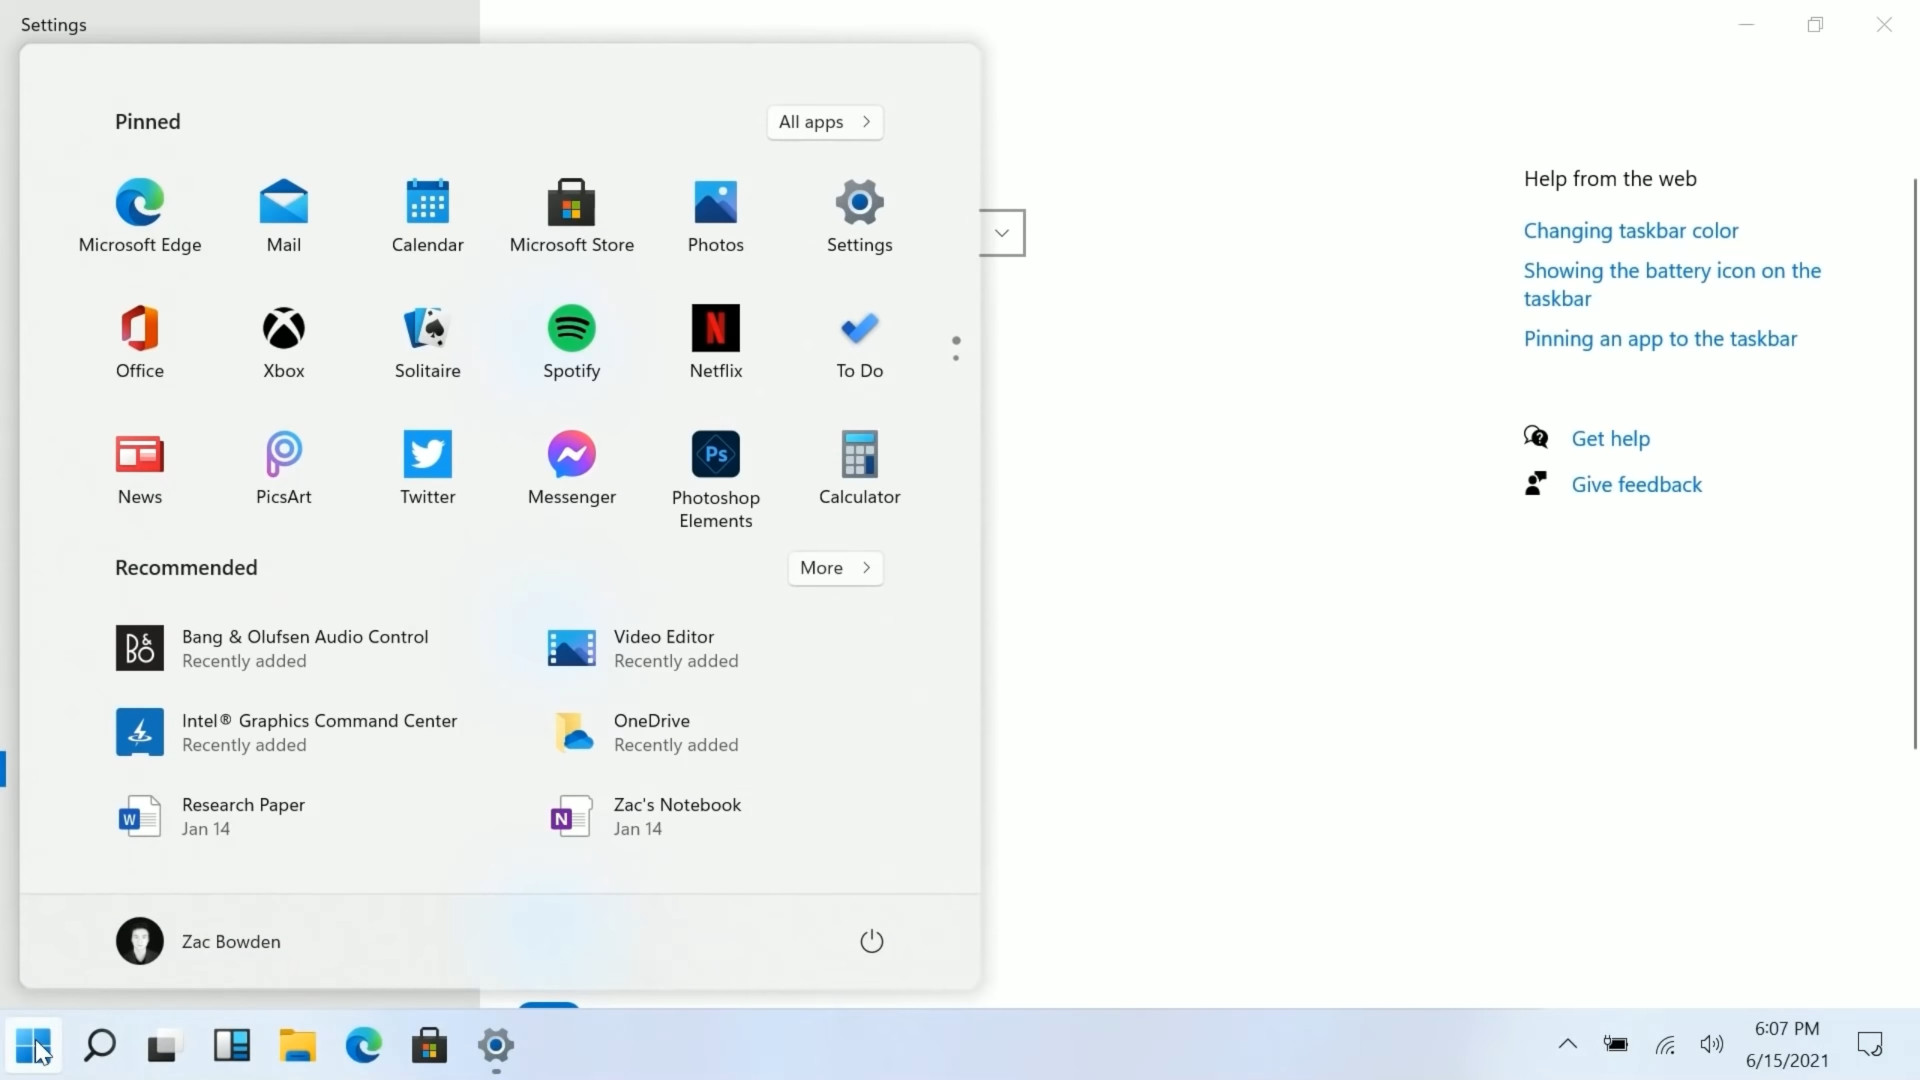Screen dimensions: 1920x1080
Task: Open Edge from the taskbar
Action: (363, 1046)
